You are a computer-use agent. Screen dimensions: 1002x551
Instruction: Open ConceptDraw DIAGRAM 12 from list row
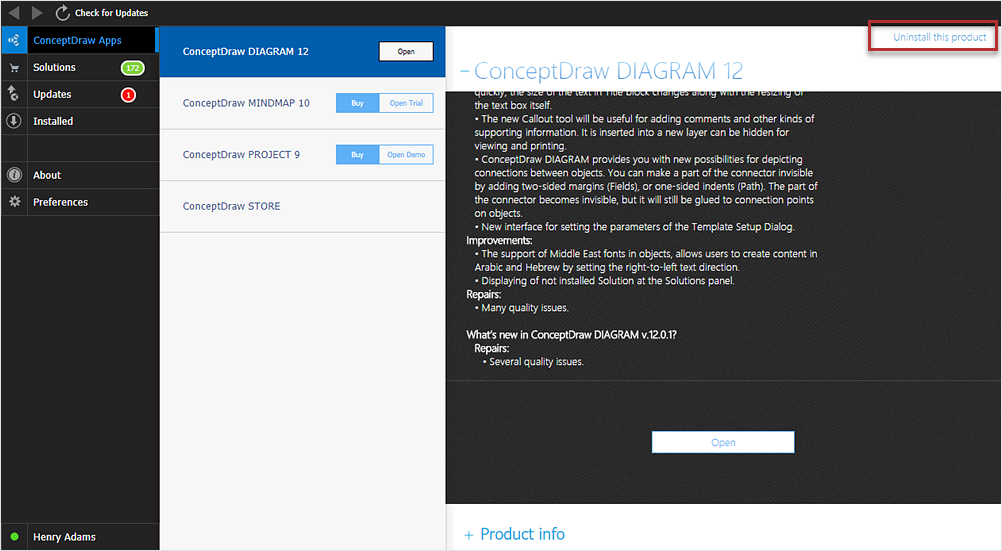pos(406,51)
